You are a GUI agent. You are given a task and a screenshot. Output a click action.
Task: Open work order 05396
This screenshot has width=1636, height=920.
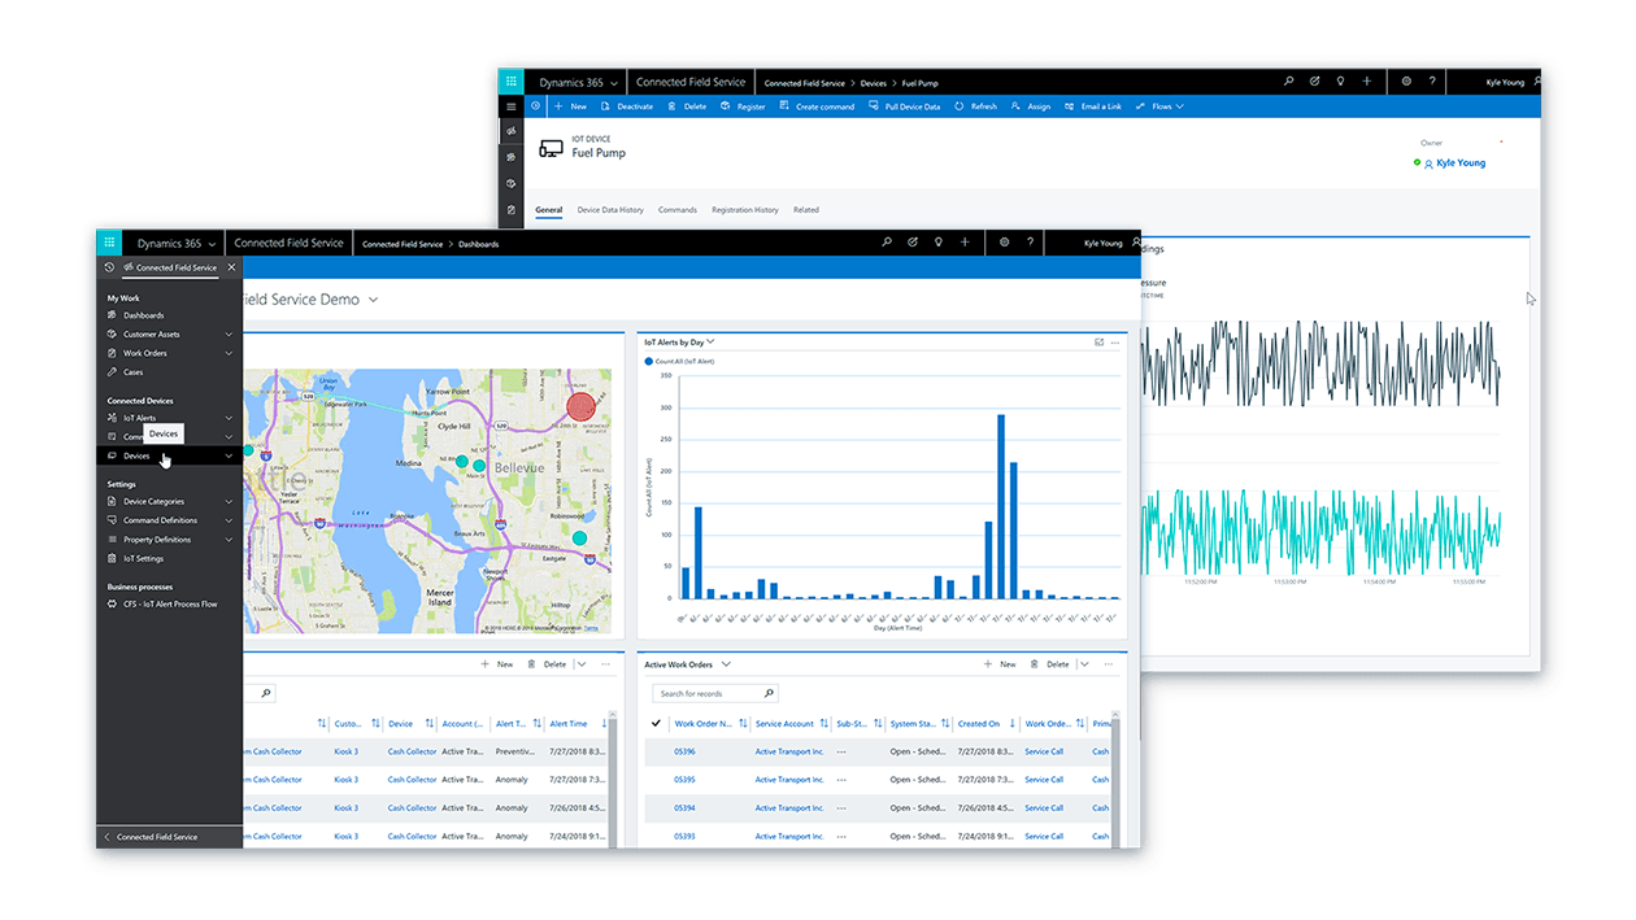tap(684, 751)
